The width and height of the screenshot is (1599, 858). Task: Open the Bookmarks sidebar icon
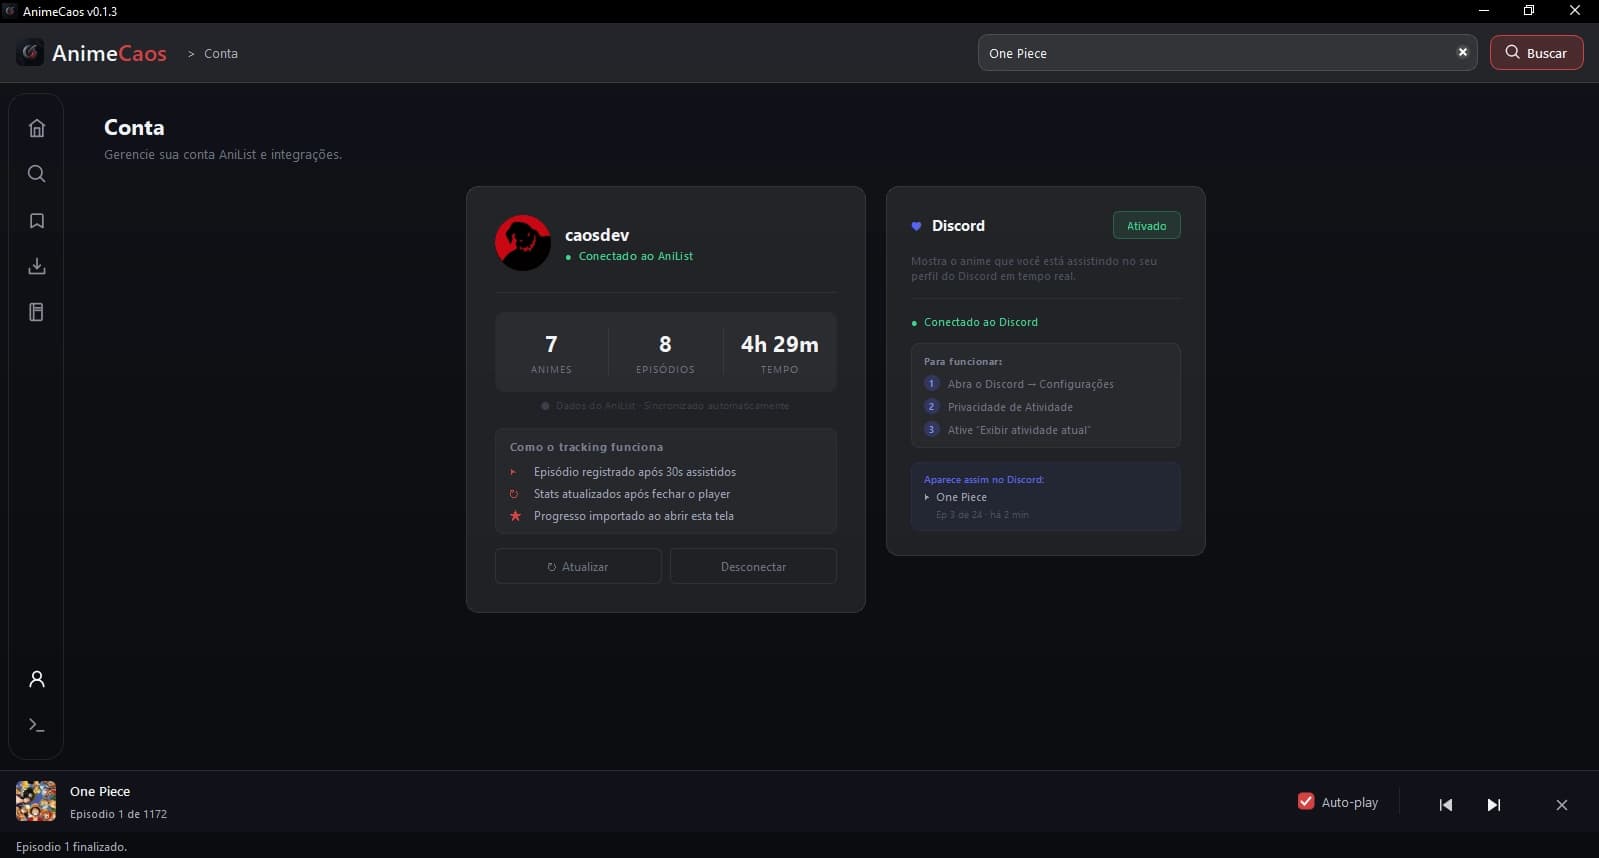click(x=37, y=220)
